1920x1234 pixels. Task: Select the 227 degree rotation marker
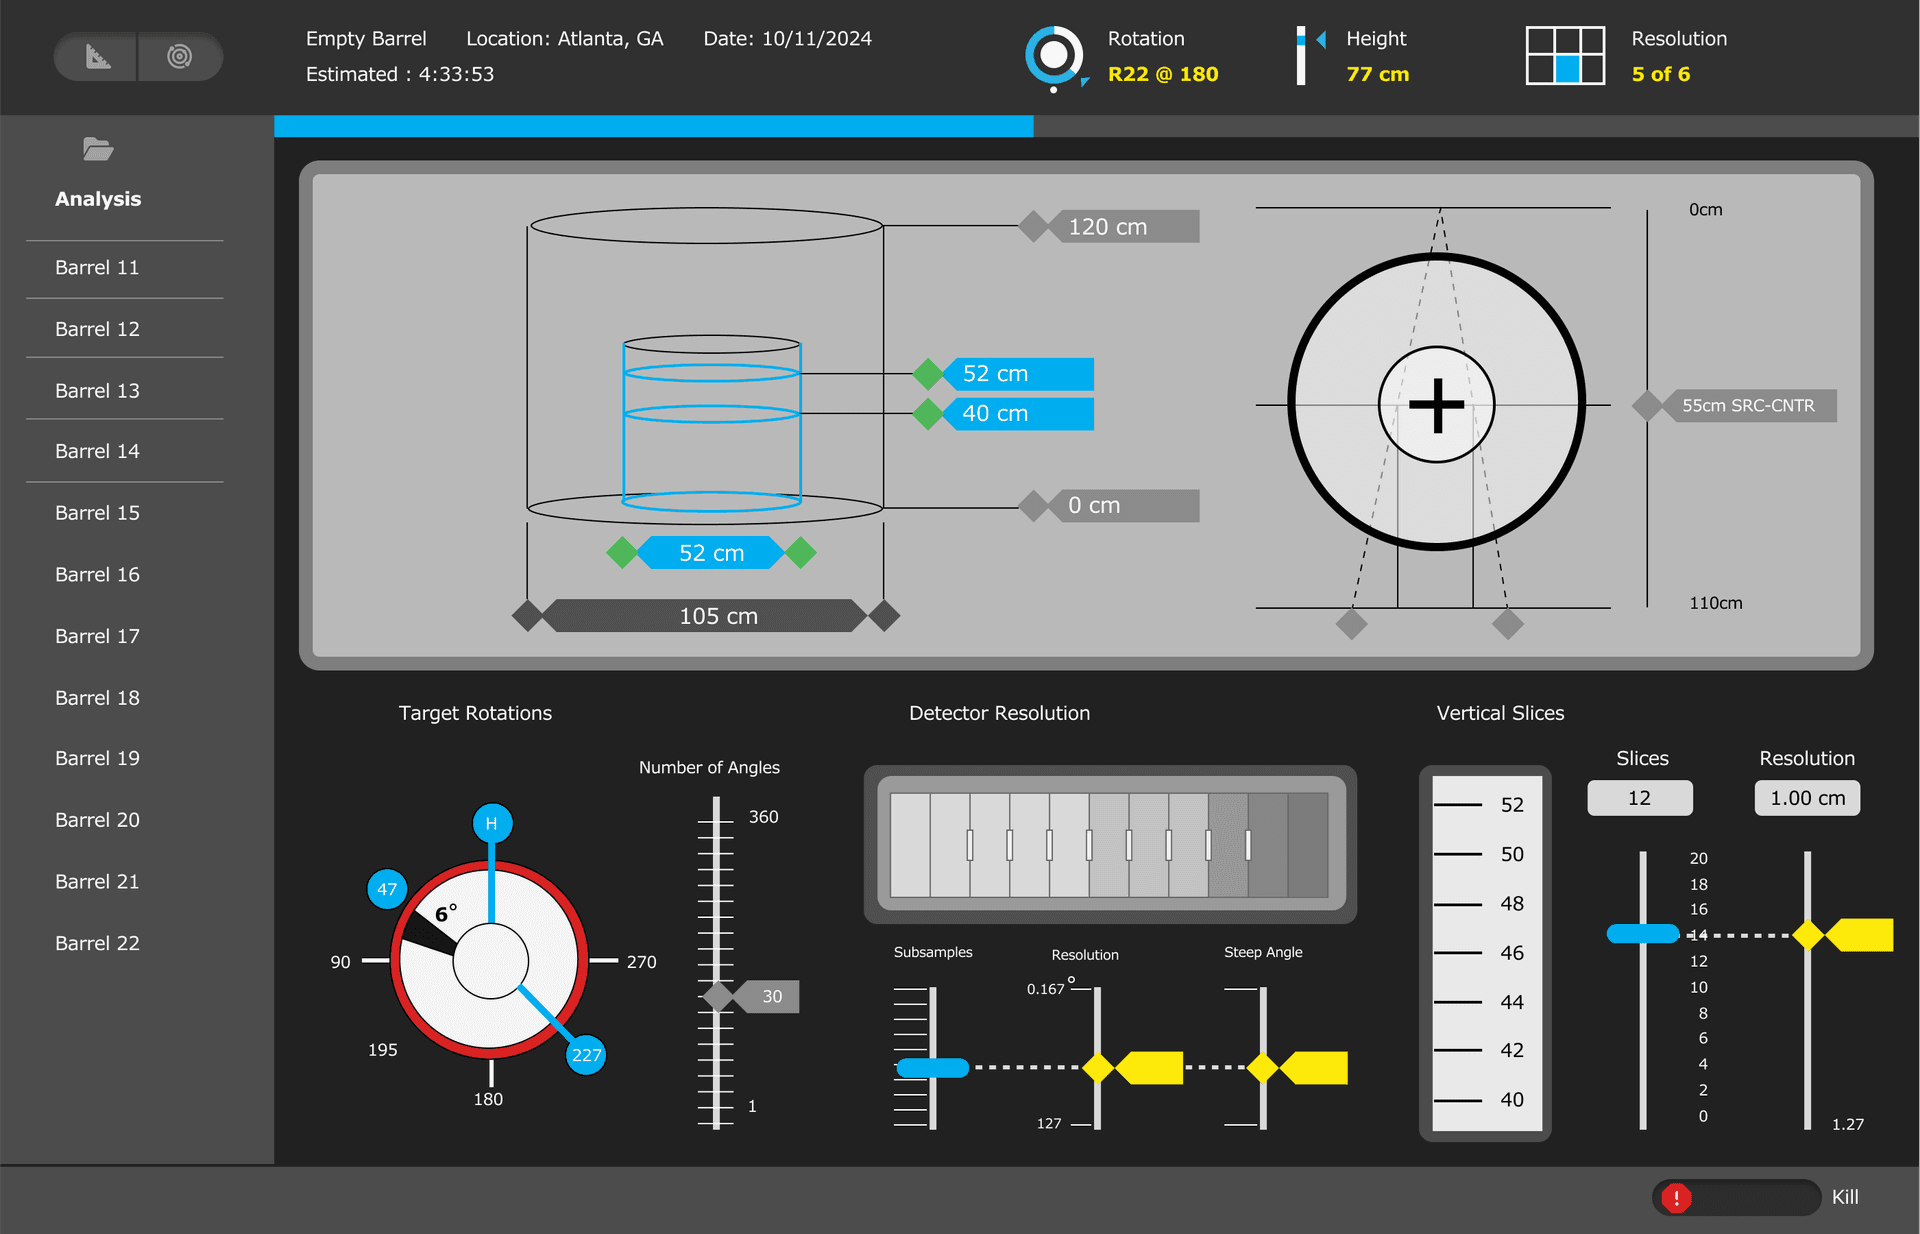click(x=586, y=1054)
